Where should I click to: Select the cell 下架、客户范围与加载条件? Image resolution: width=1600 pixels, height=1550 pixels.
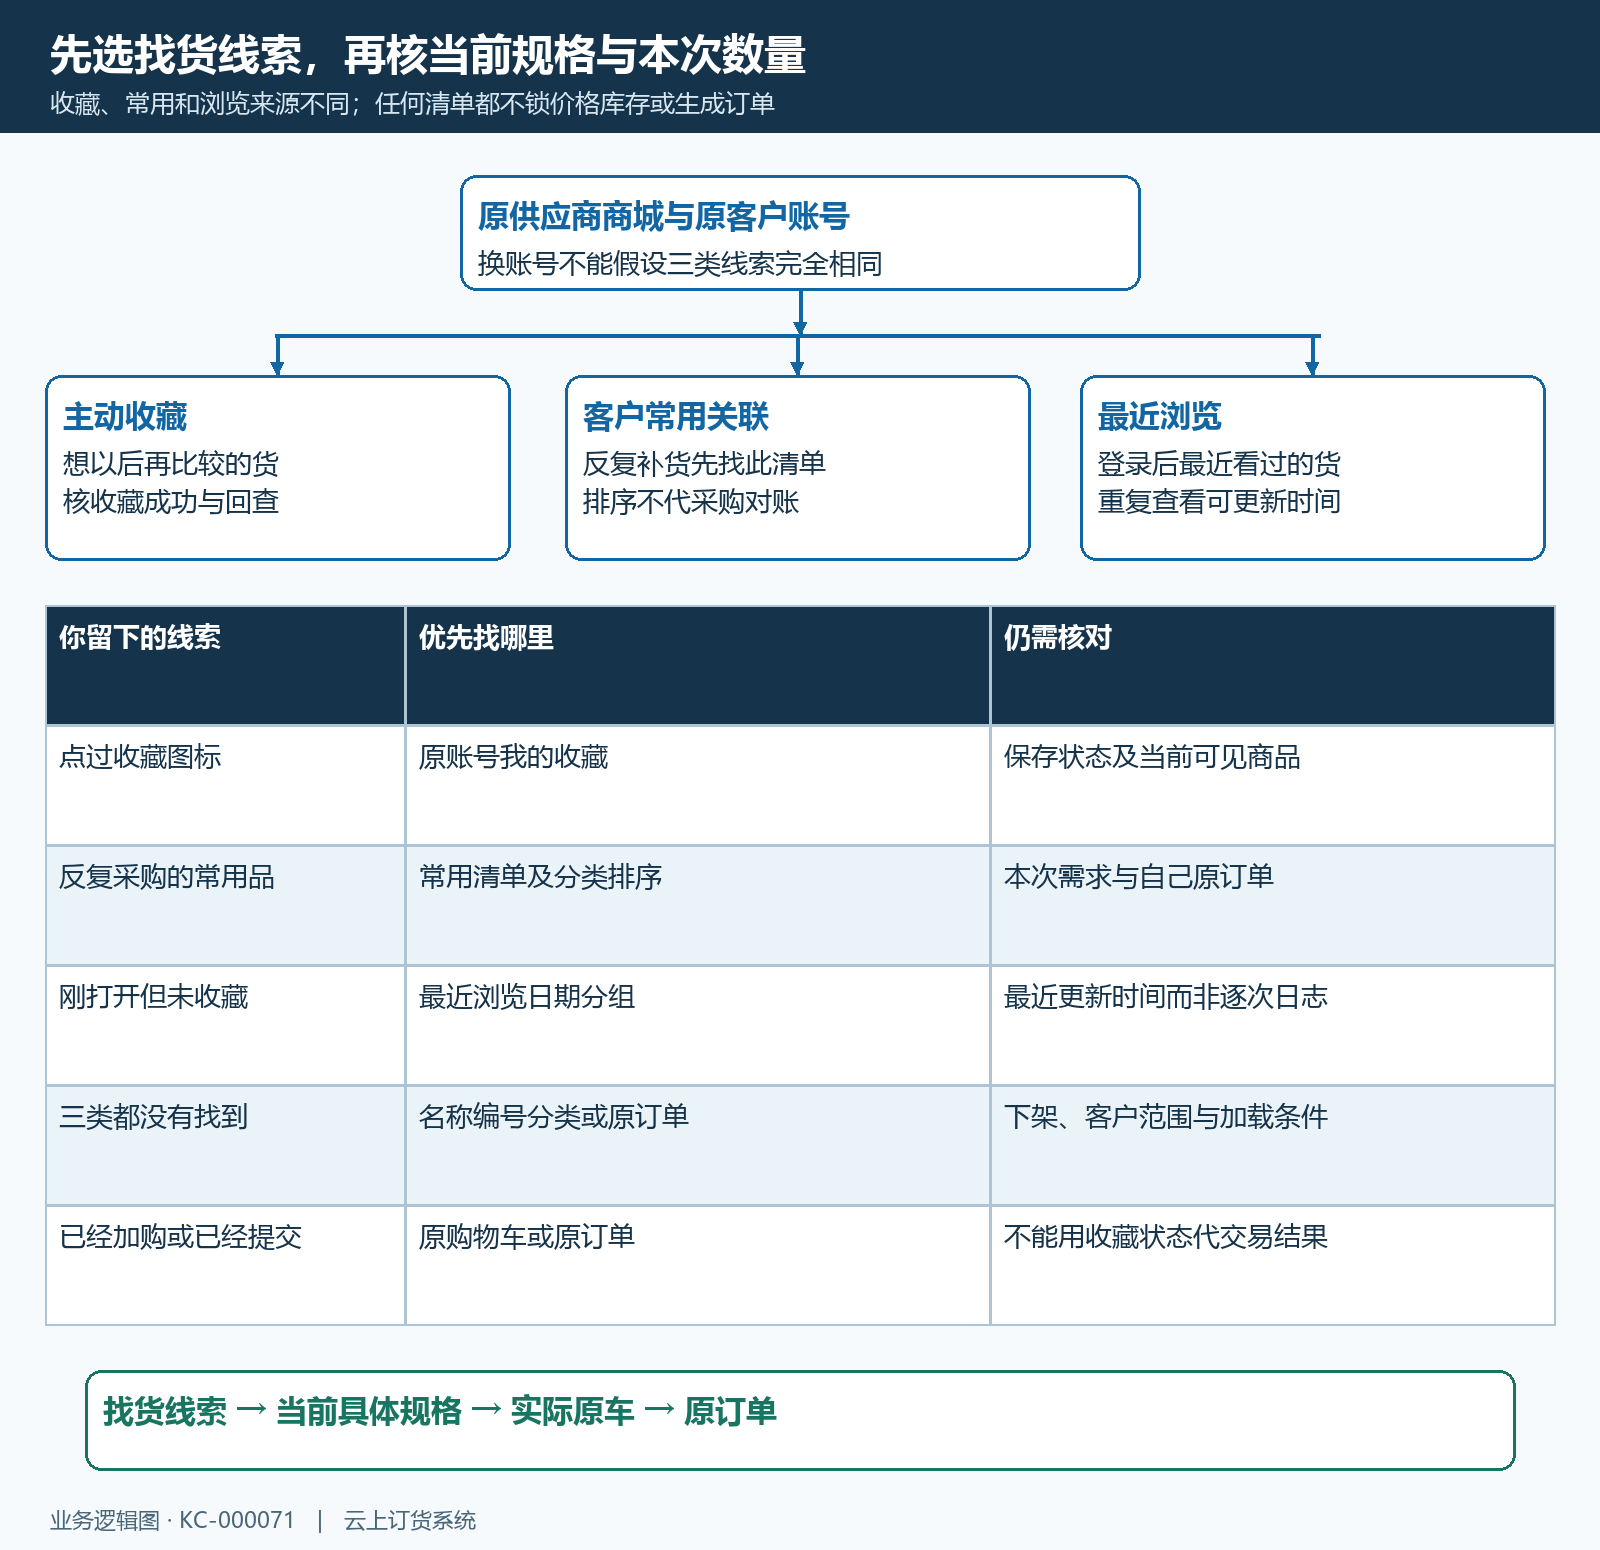pyautogui.click(x=1272, y=1145)
